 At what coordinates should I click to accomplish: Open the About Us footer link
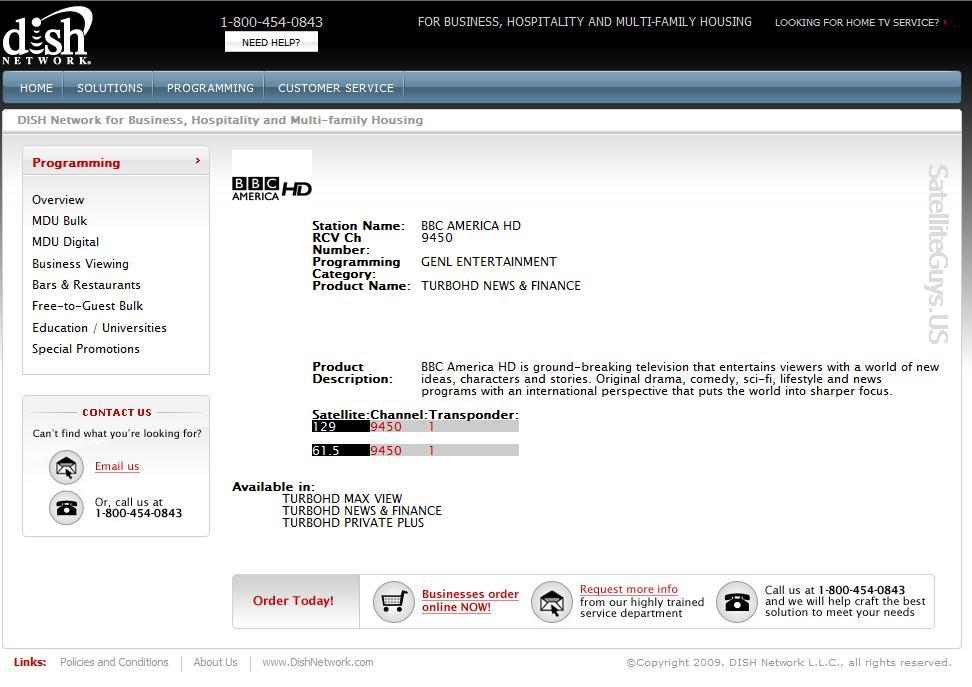[215, 662]
